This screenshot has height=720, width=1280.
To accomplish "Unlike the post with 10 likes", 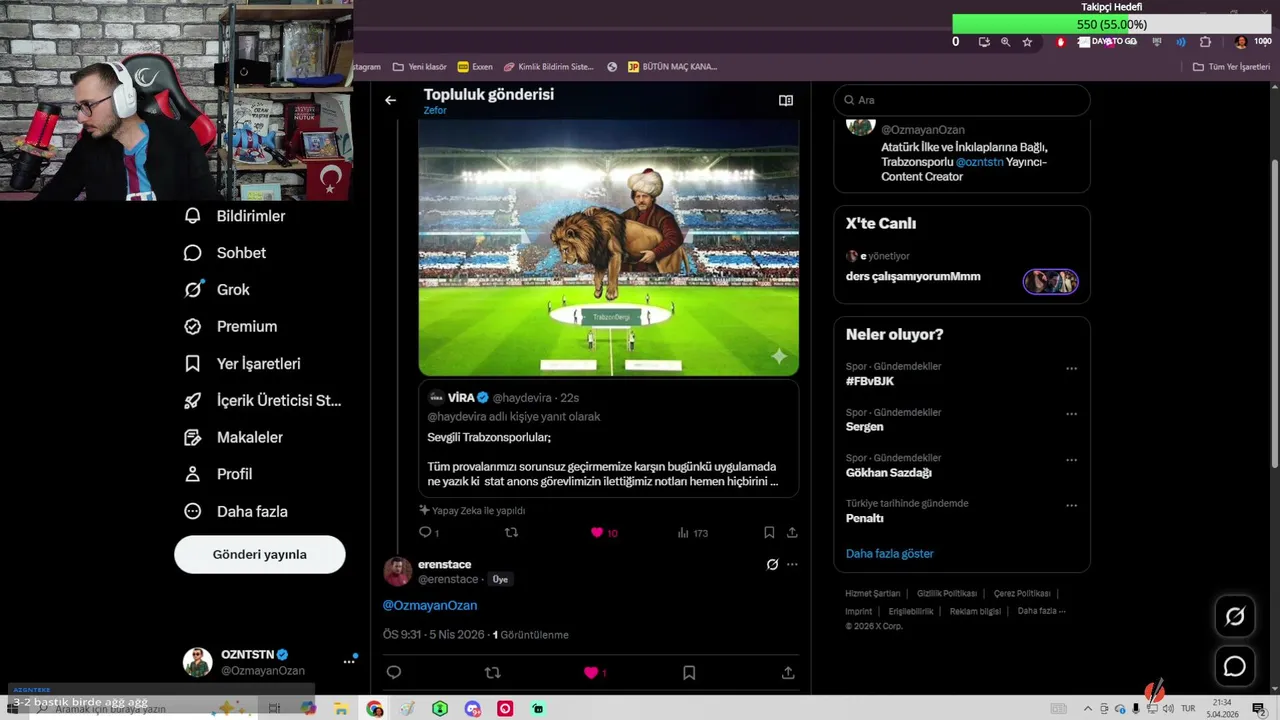I will [x=603, y=533].
